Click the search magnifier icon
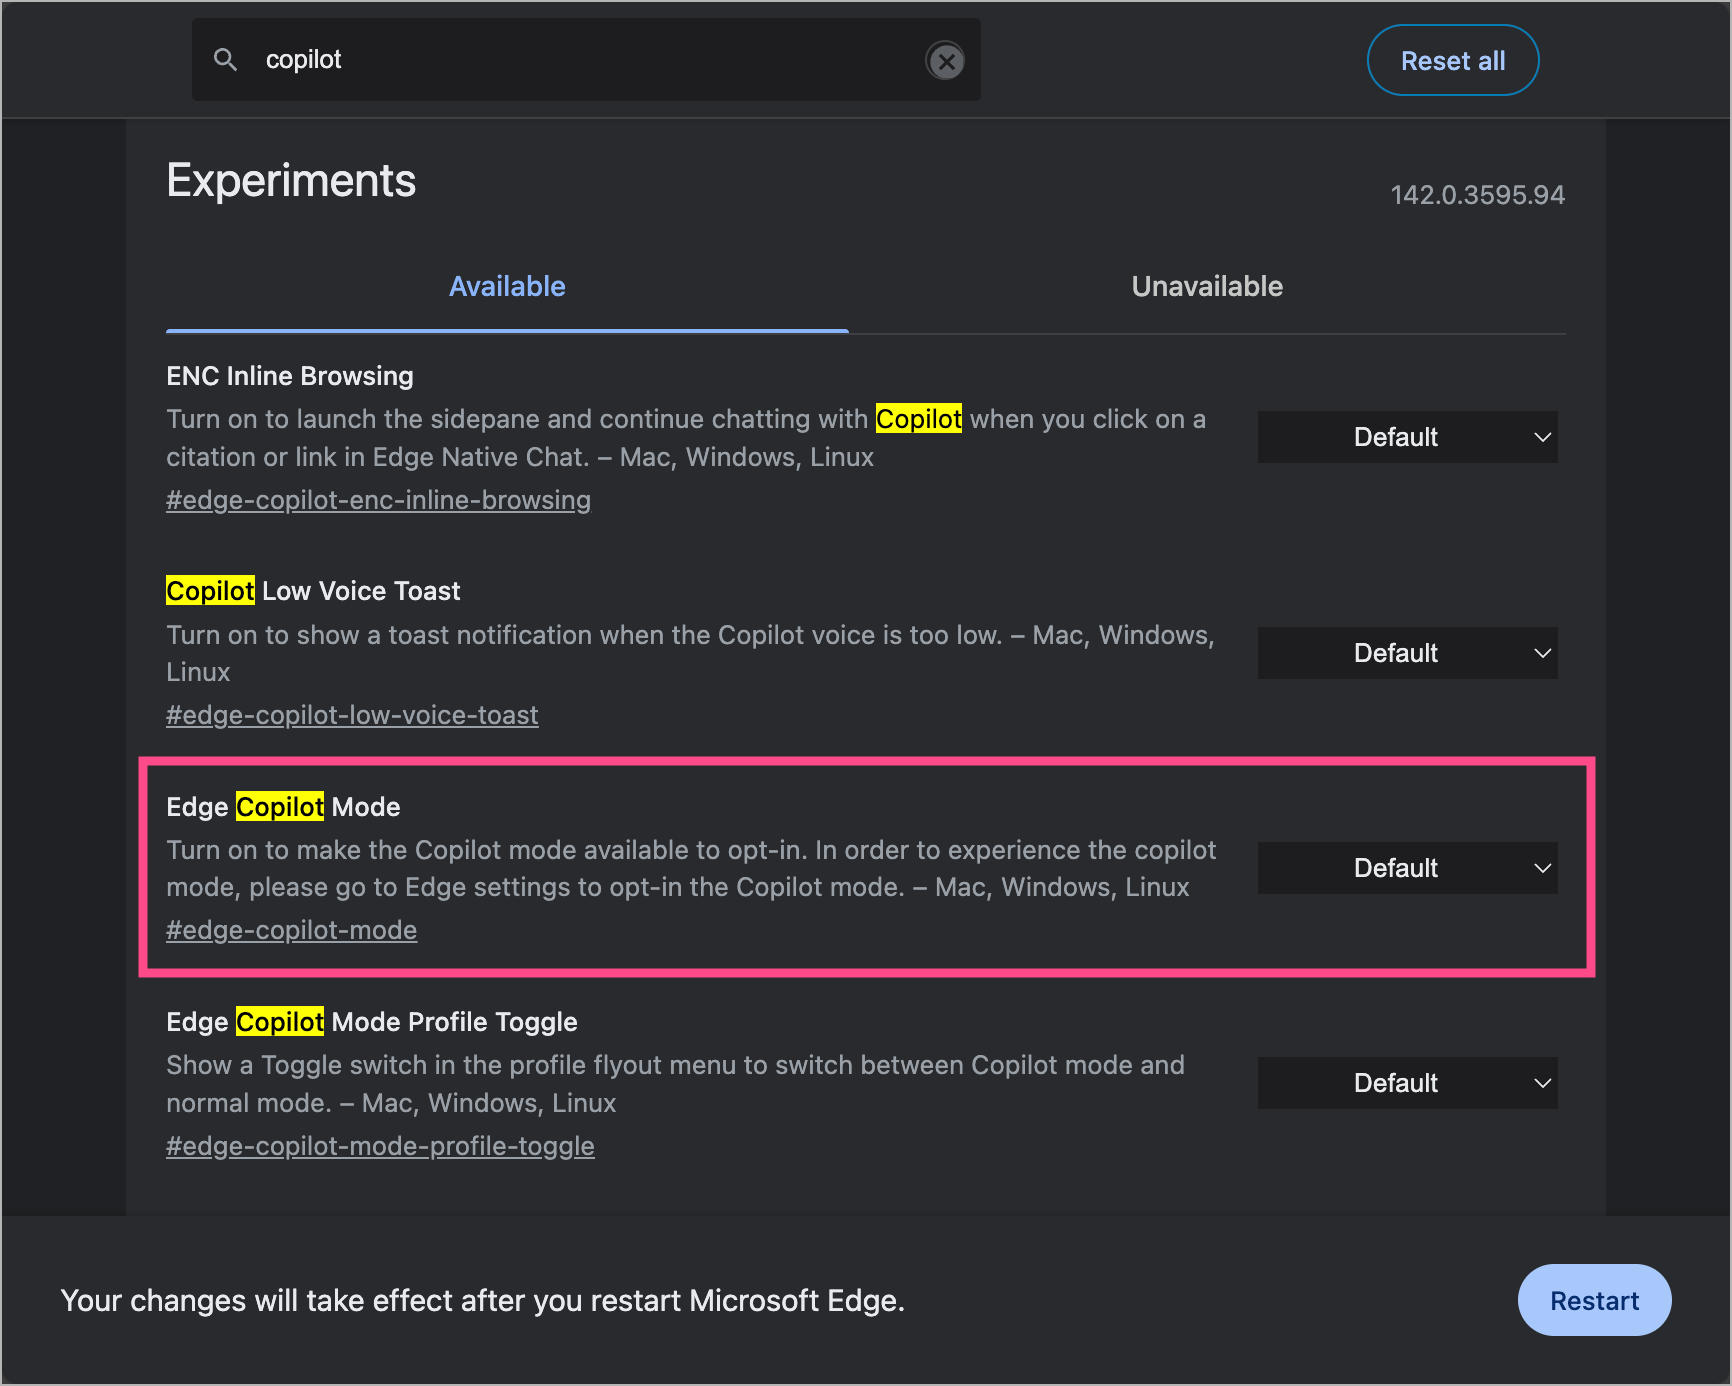1732x1386 pixels. tap(226, 60)
